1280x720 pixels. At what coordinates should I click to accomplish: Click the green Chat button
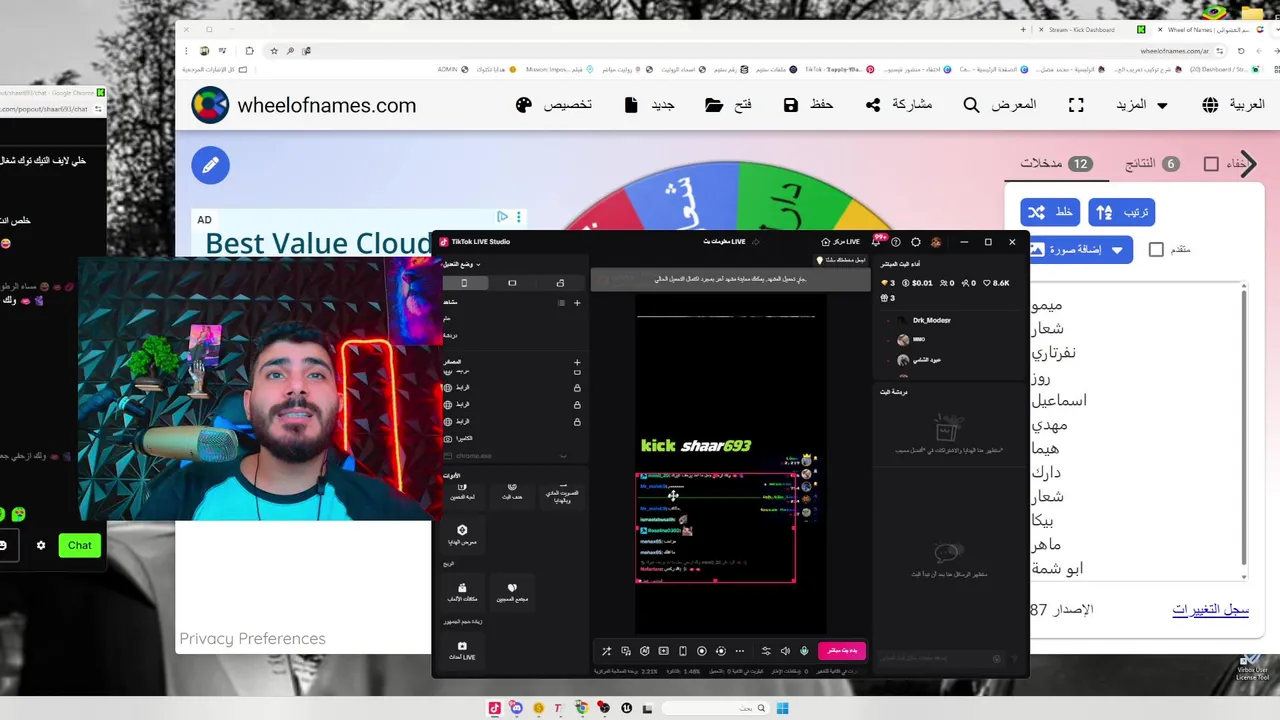[x=79, y=545]
